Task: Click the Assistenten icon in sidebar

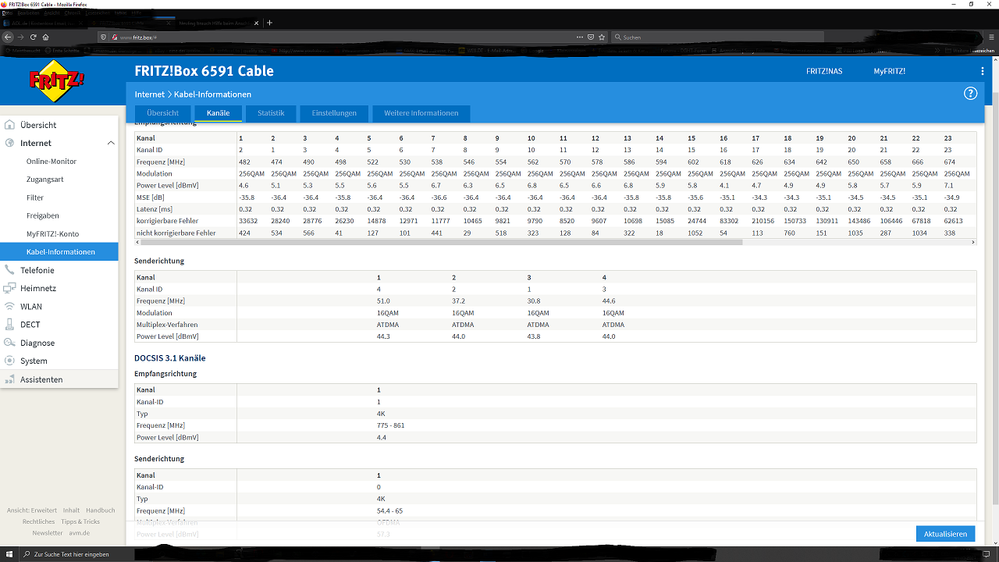Action: pyautogui.click(x=10, y=379)
